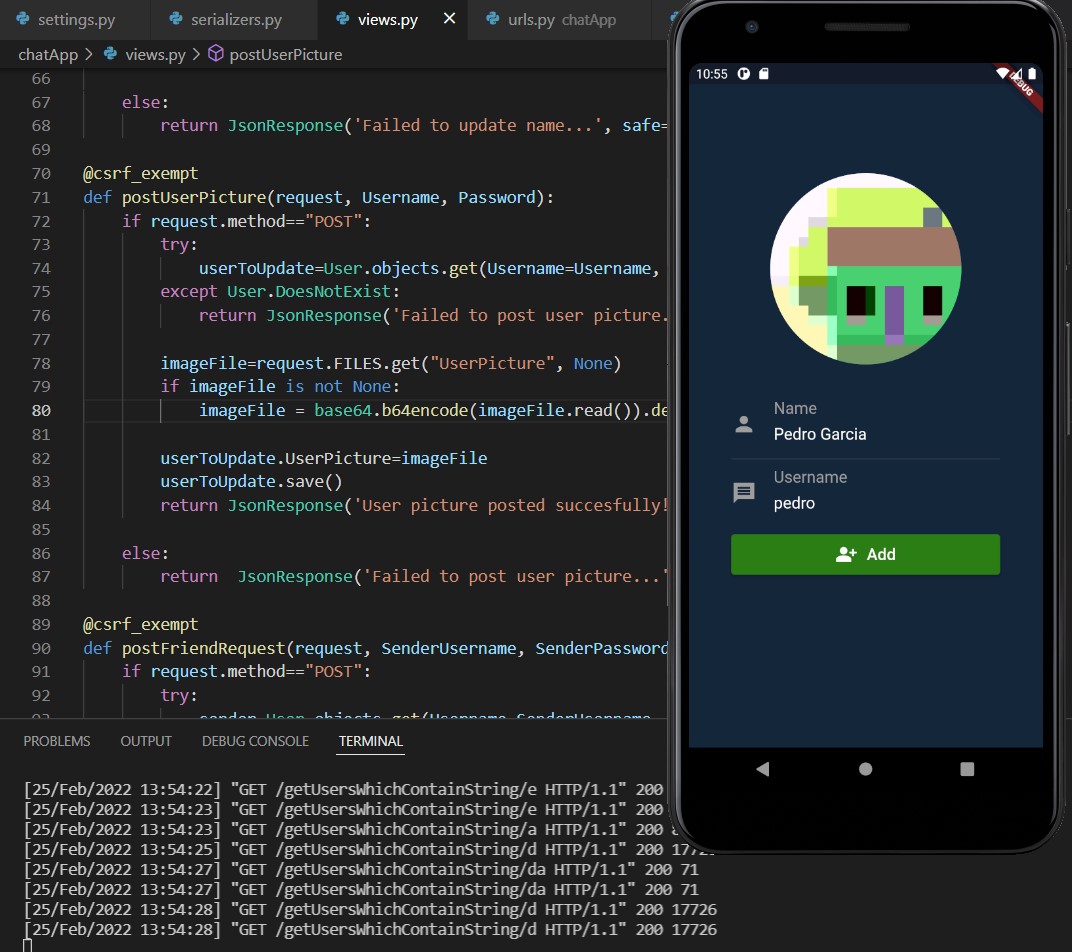Click the chatApp breadcrumb folder
This screenshot has height=952, width=1072.
point(48,54)
